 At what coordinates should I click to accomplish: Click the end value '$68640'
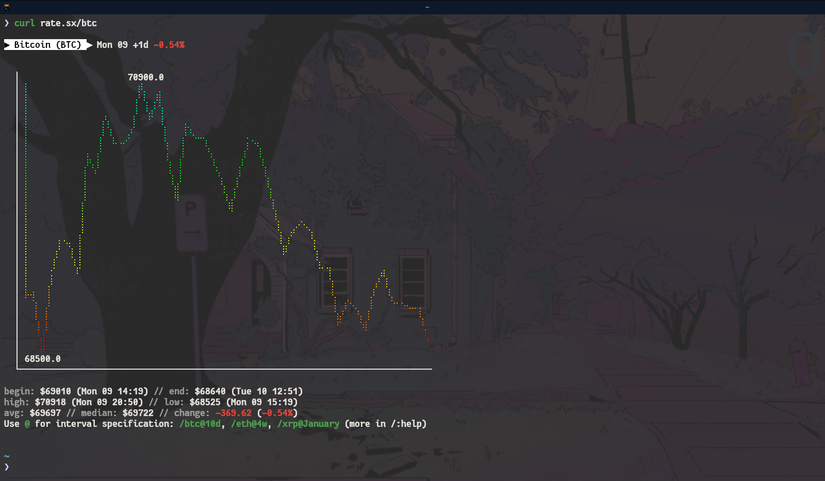(x=210, y=392)
